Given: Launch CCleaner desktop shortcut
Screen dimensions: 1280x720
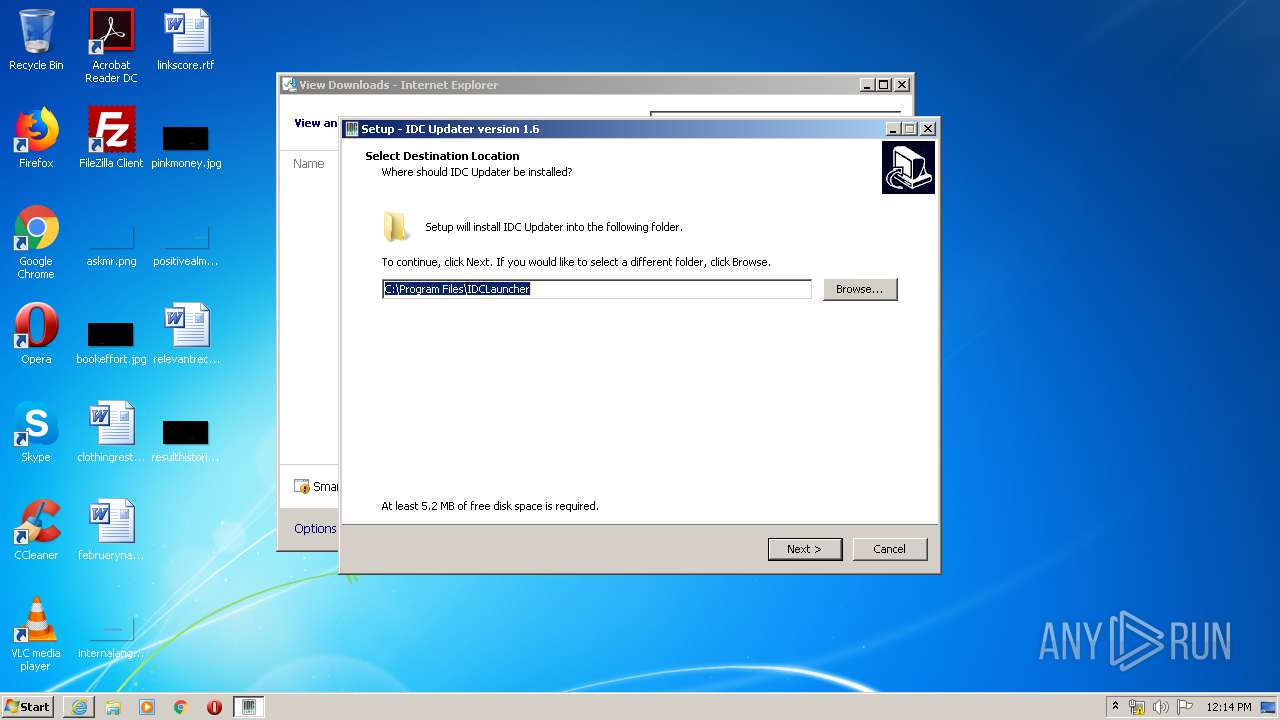Looking at the screenshot, I should [x=36, y=530].
